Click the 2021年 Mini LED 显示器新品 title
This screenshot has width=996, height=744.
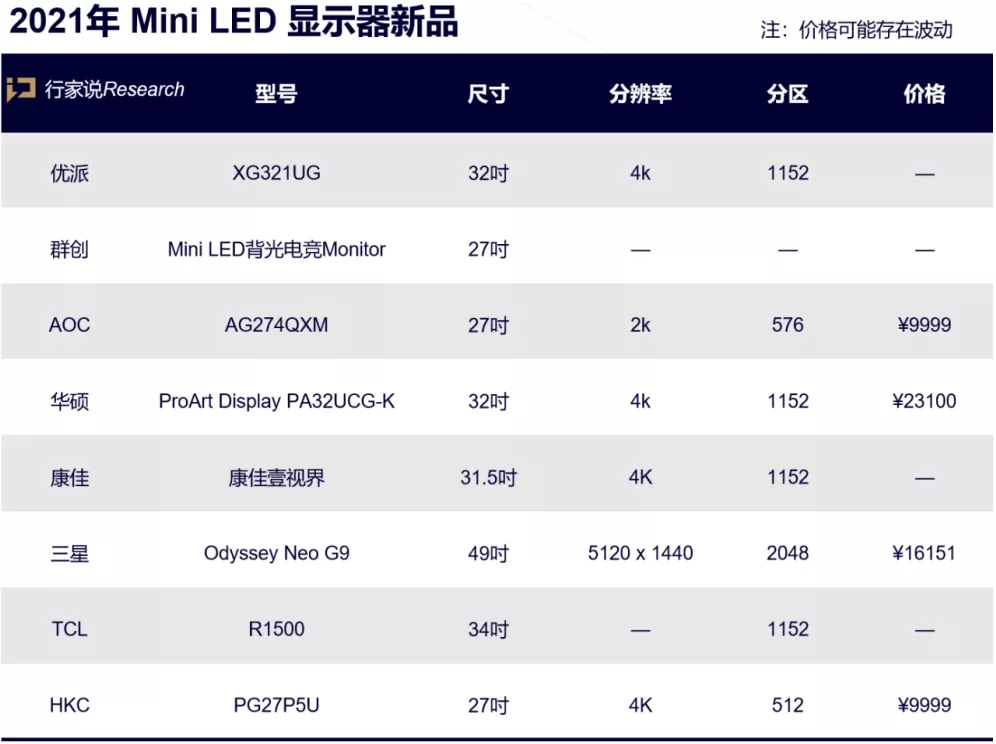[x=234, y=23]
